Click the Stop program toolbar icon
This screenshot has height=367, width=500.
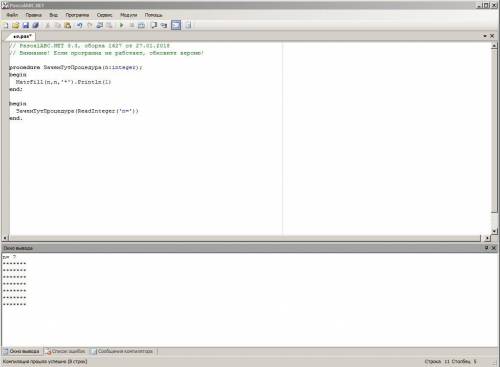132,25
